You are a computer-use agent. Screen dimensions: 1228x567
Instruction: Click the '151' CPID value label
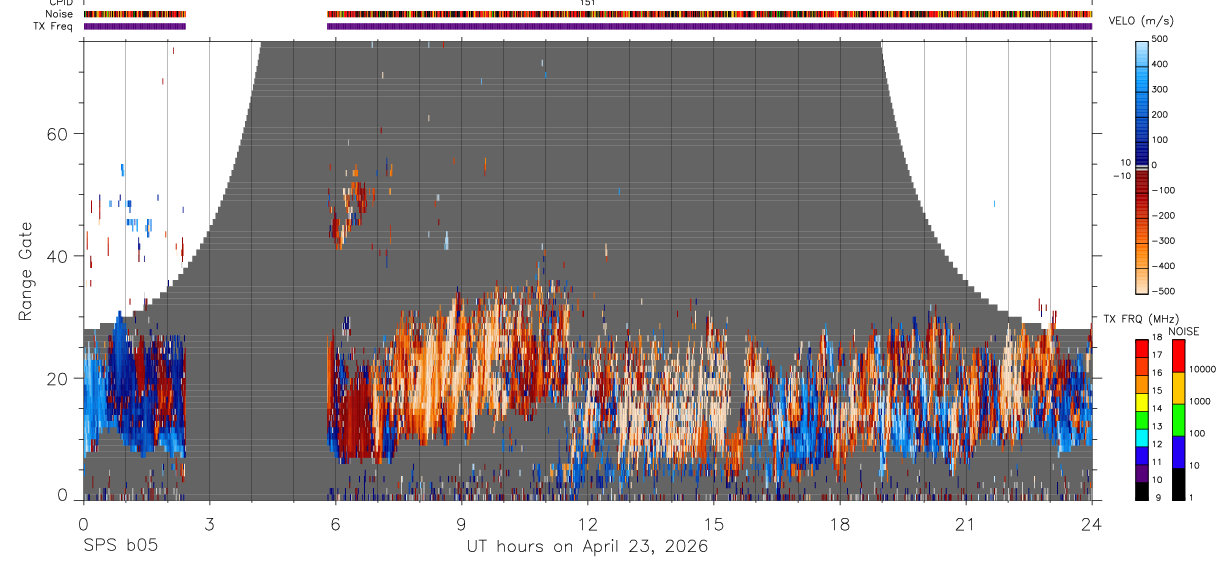pyautogui.click(x=588, y=3)
